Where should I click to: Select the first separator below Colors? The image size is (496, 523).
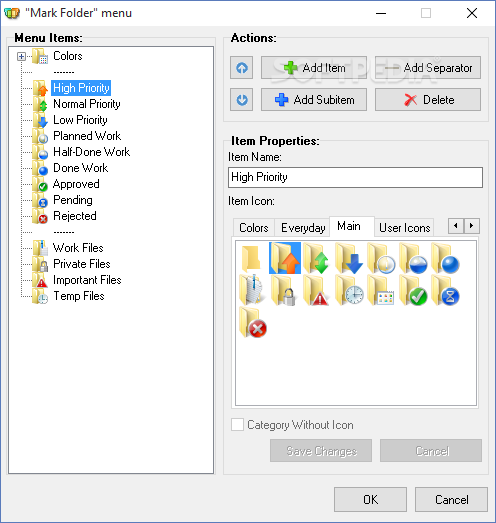click(64, 72)
